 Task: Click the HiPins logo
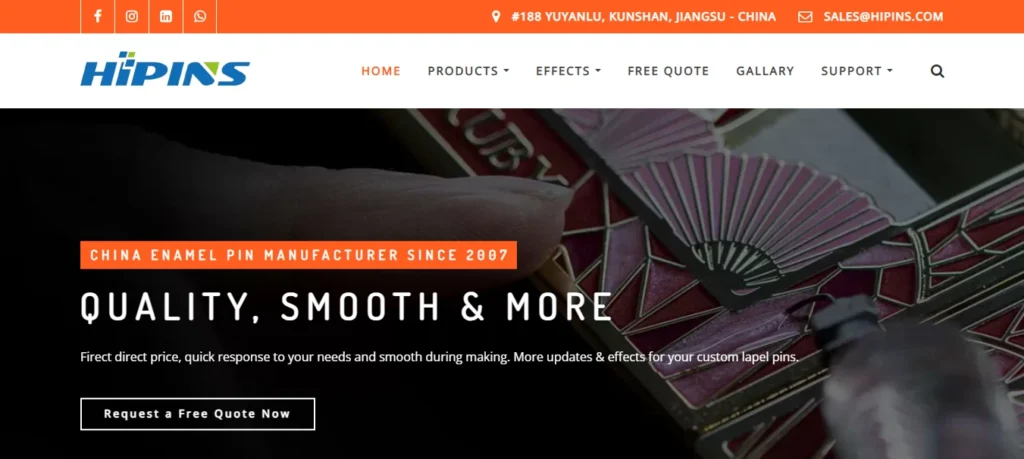[165, 69]
